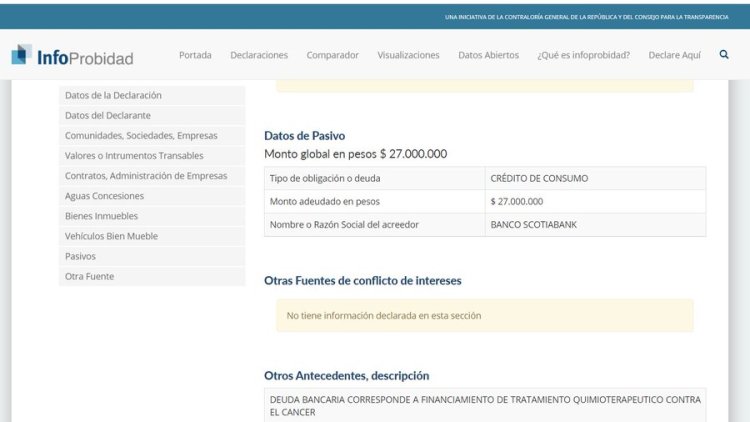Viewport: 750px width, 422px height.
Task: Open the Declaraciones menu item
Action: coord(259,55)
